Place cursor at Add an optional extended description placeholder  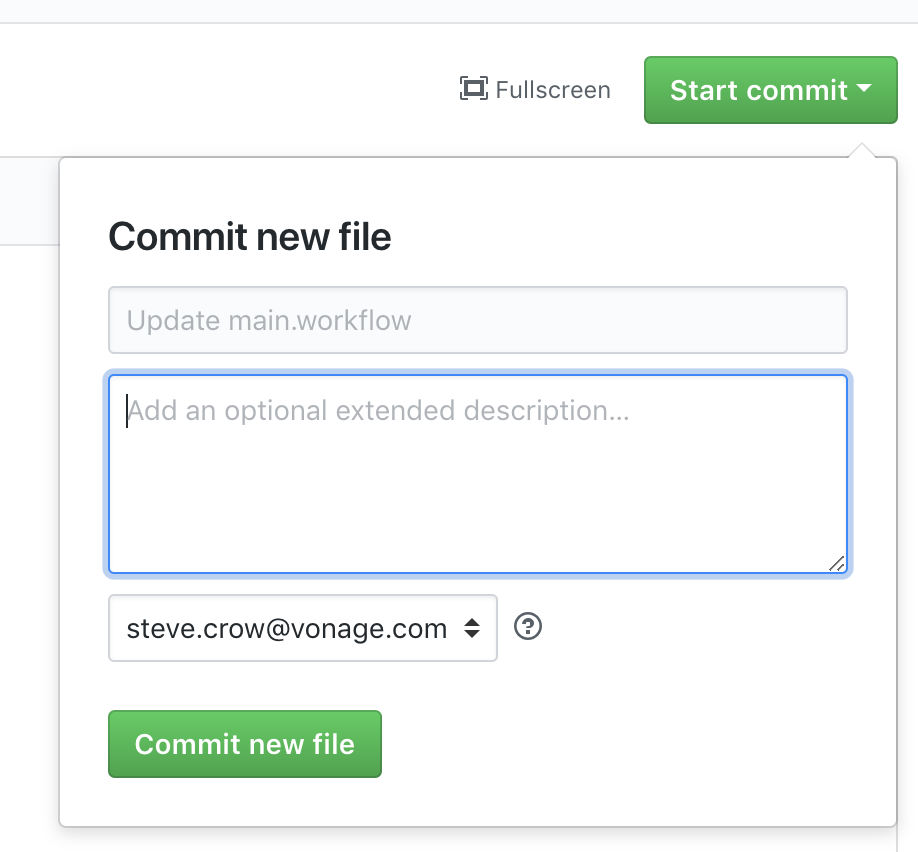[x=378, y=410]
